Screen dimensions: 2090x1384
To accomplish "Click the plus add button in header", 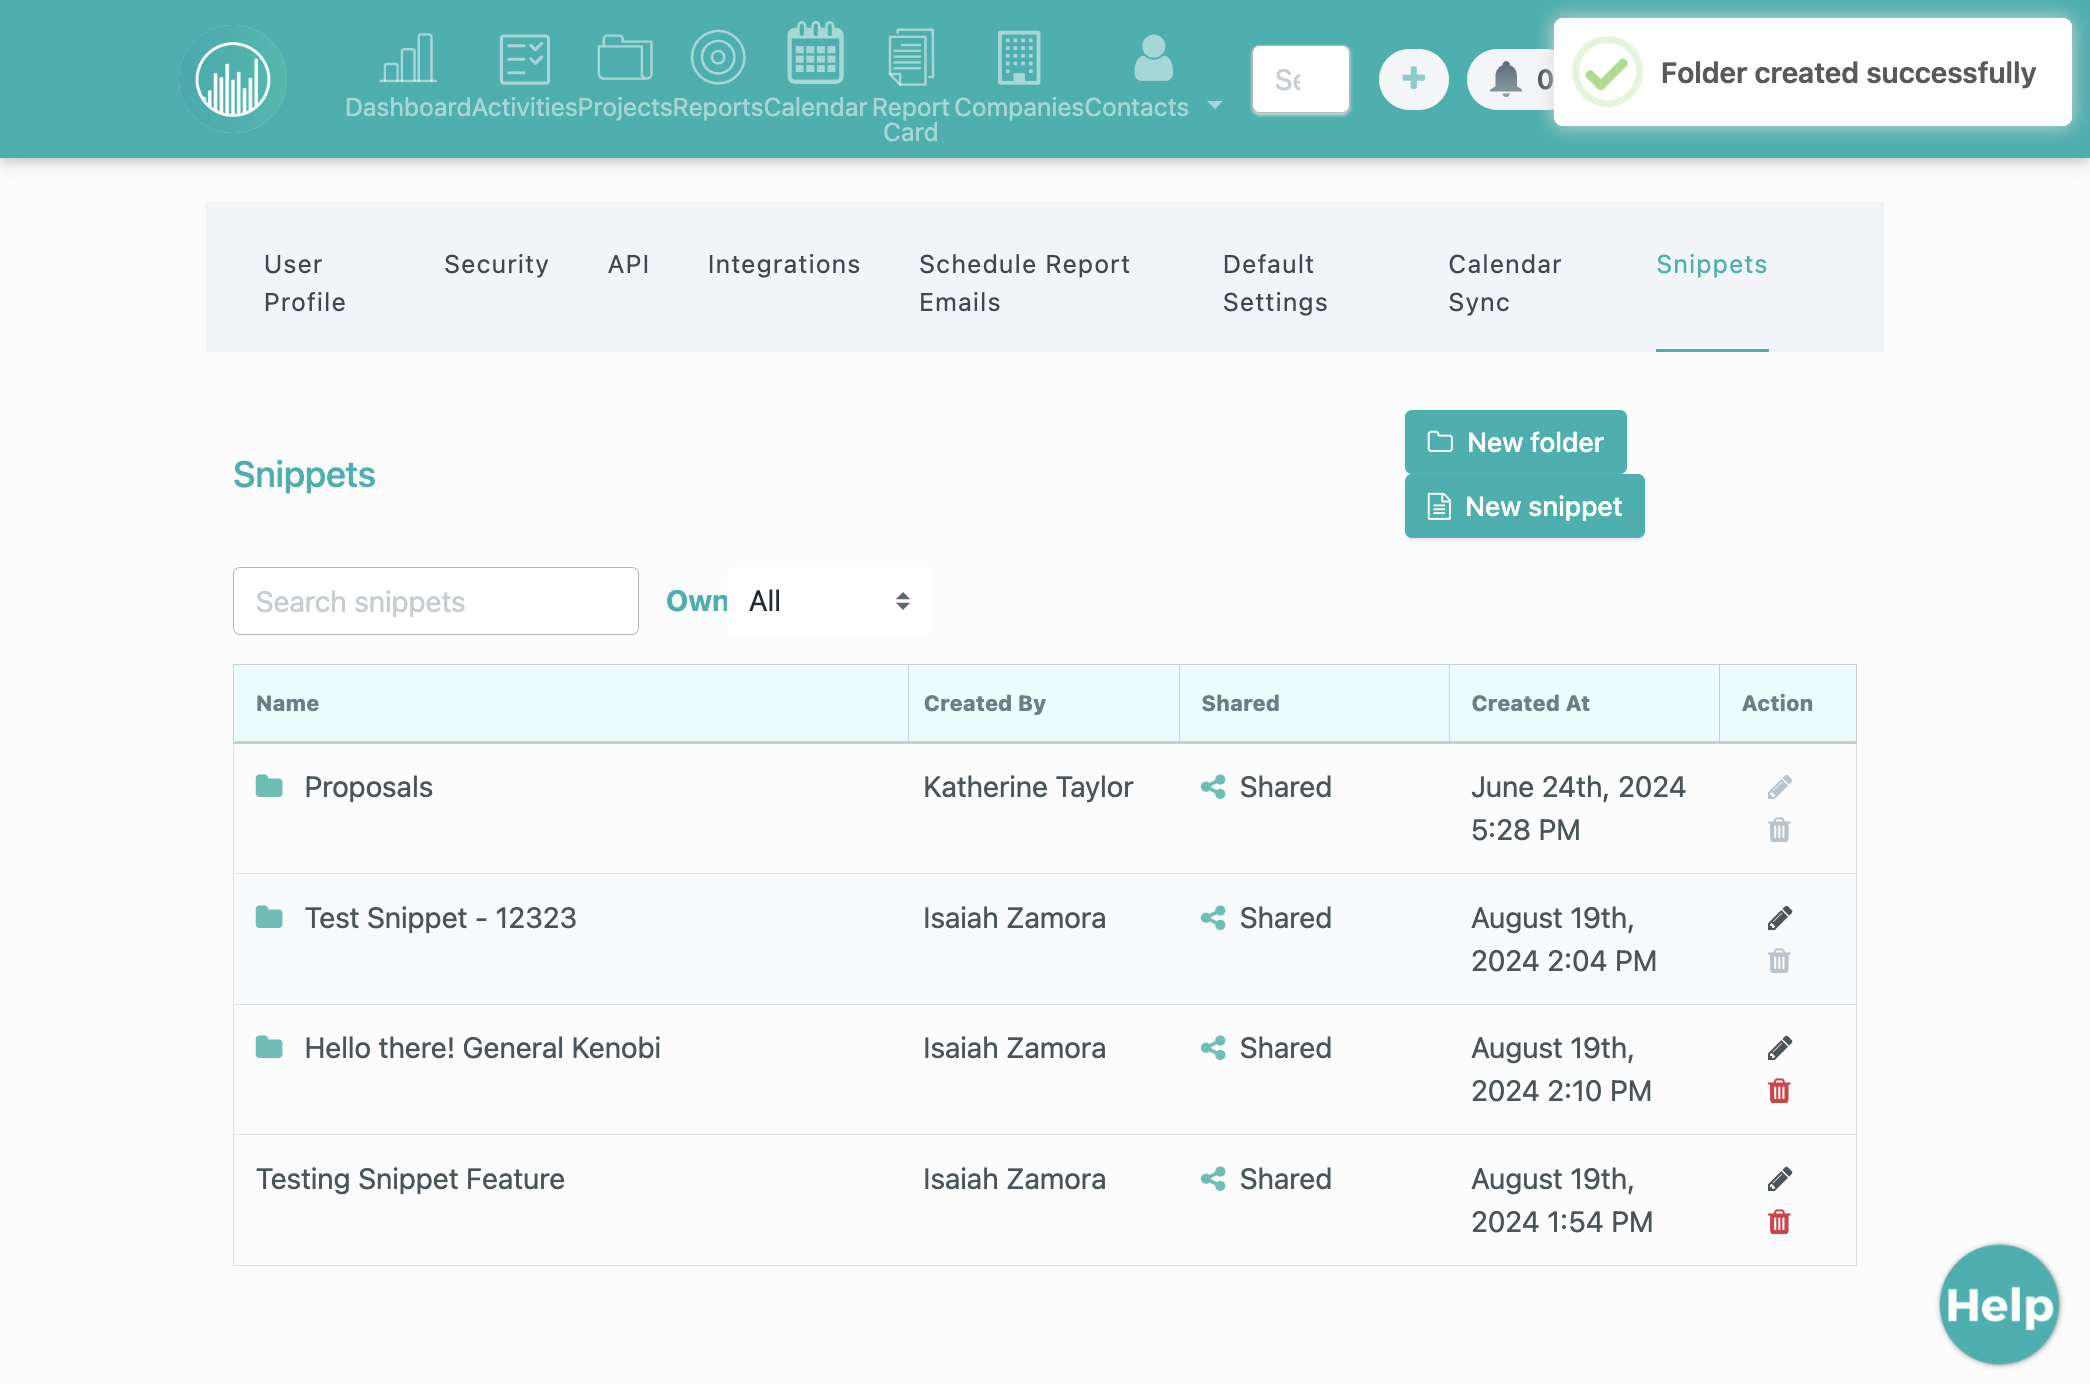I will click(1413, 79).
